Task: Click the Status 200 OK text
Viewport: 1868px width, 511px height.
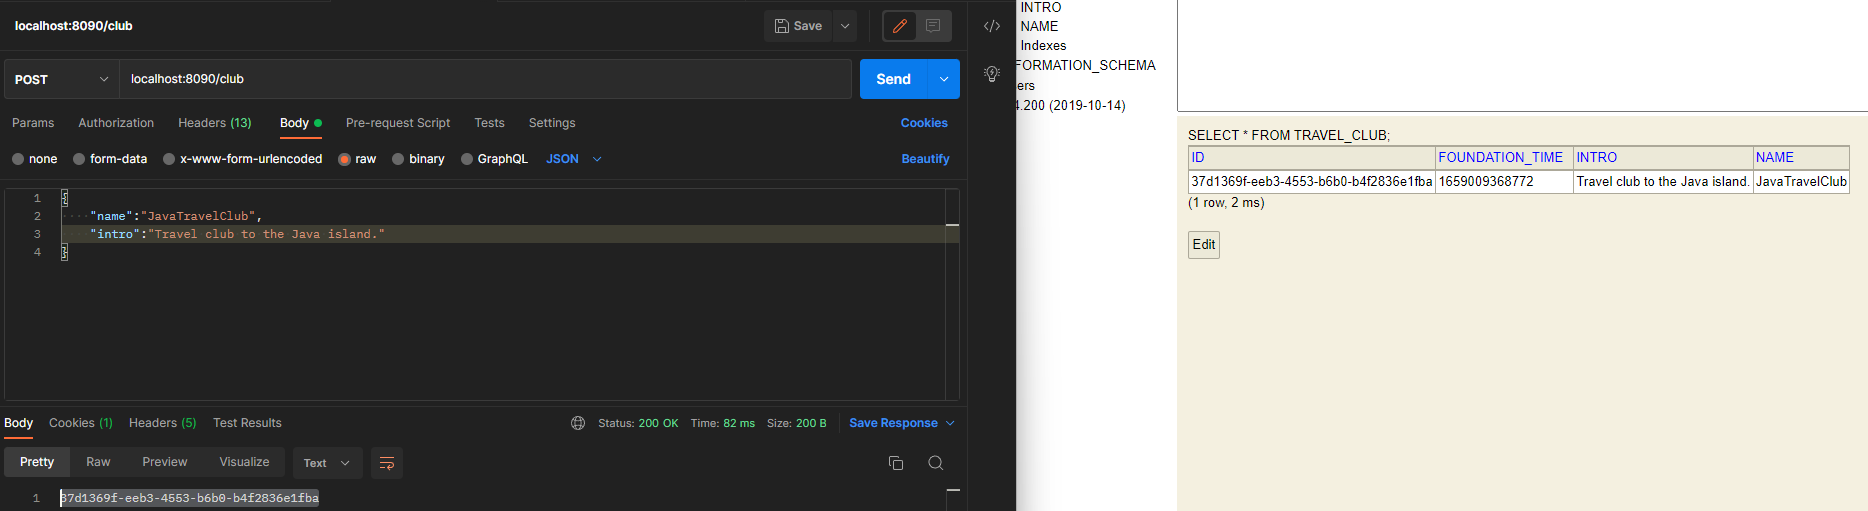Action: coord(638,423)
